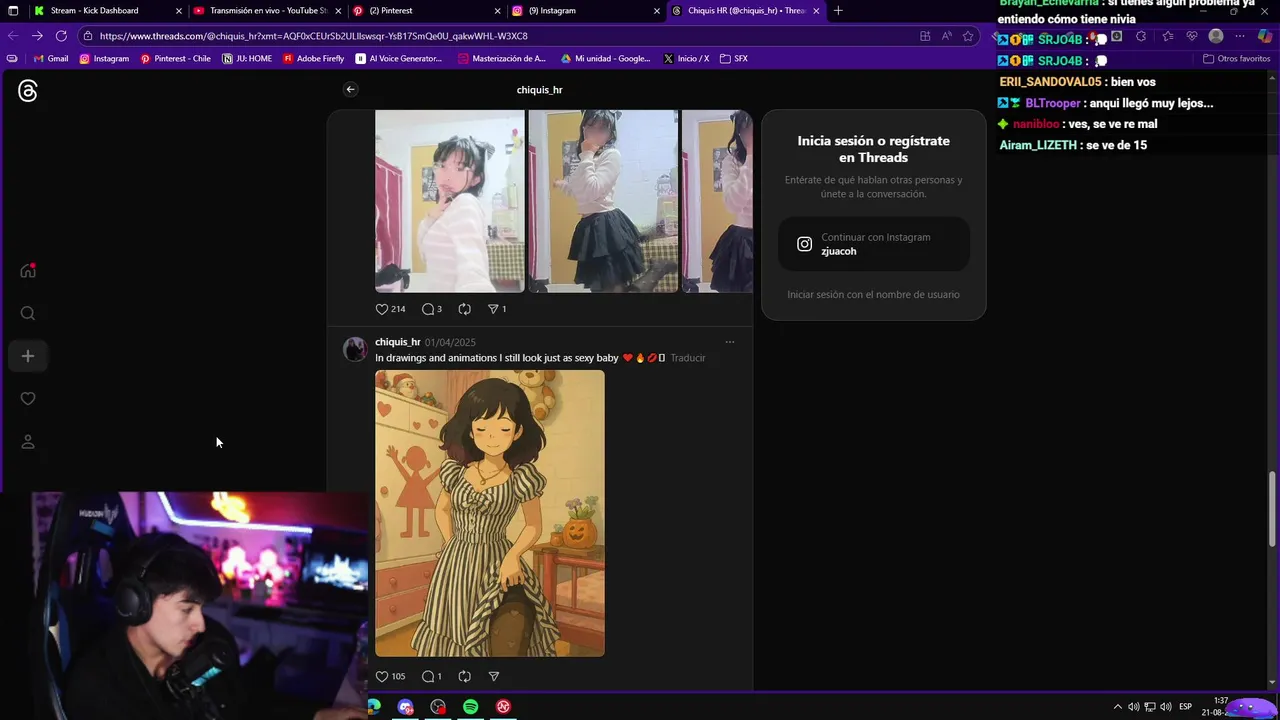Screen dimensions: 1280x720
Task: Open the Masterización de A... bookmark
Action: (x=502, y=58)
